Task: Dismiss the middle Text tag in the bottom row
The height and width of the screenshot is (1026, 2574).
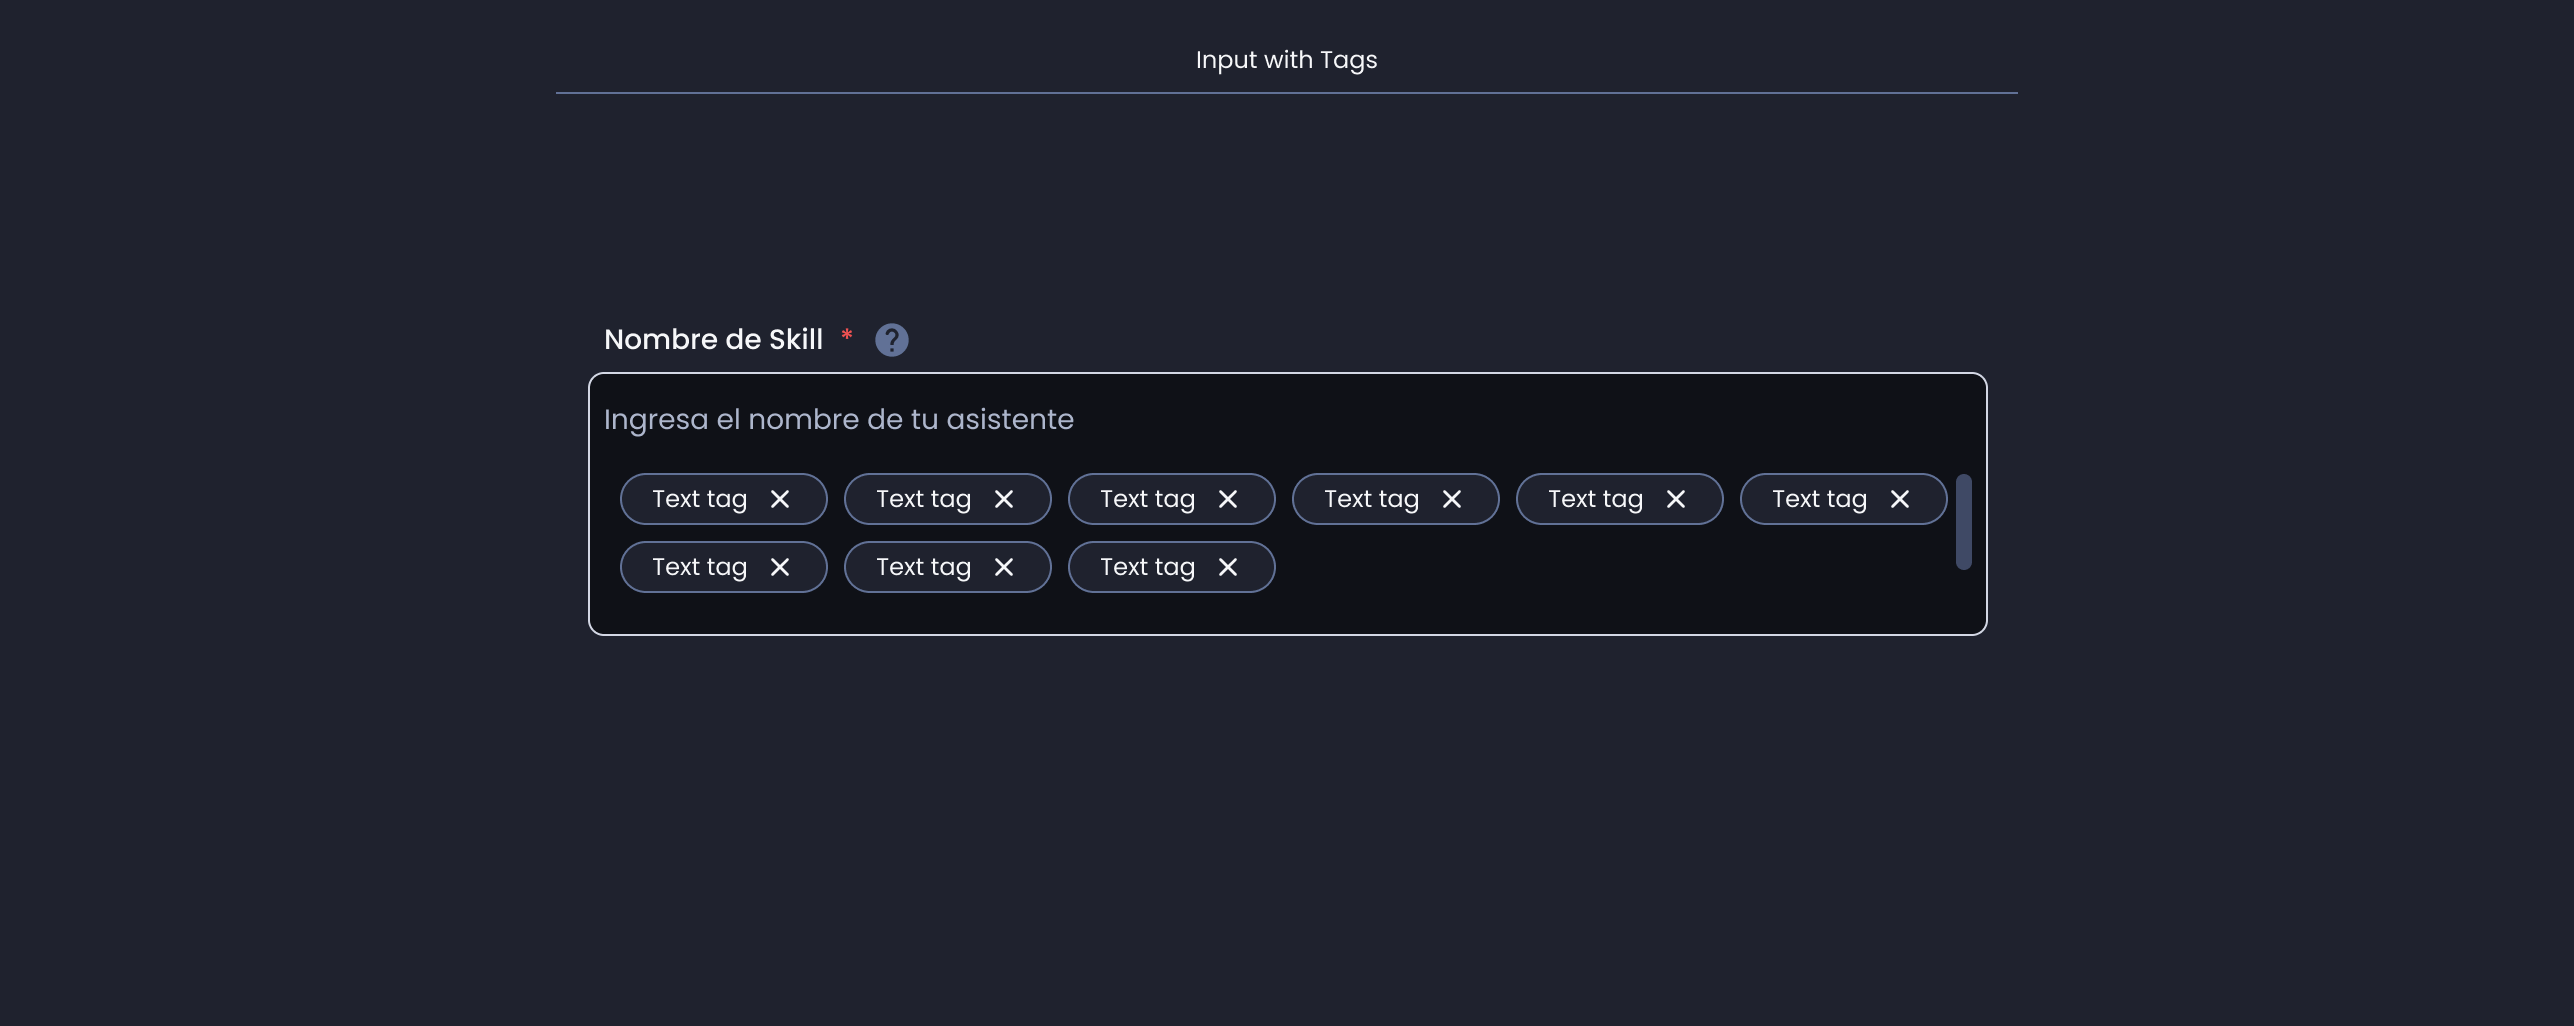Action: [x=1004, y=567]
